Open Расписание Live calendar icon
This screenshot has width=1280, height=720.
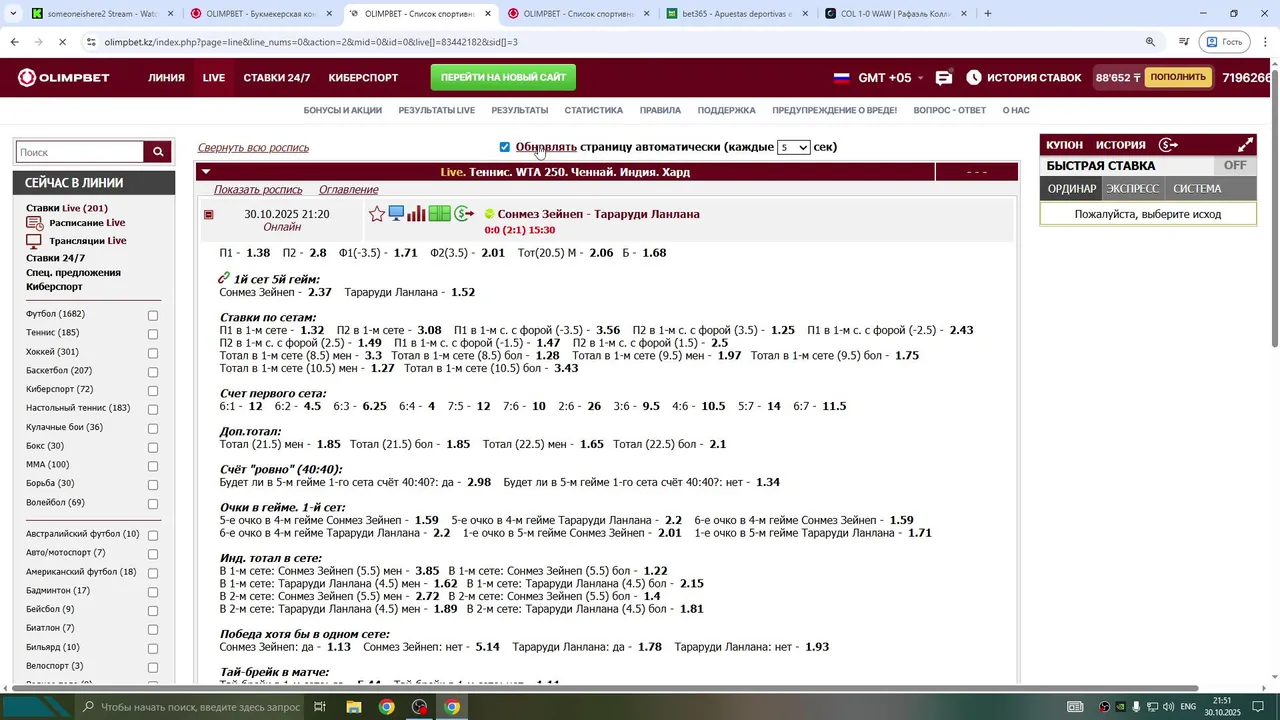[34, 223]
